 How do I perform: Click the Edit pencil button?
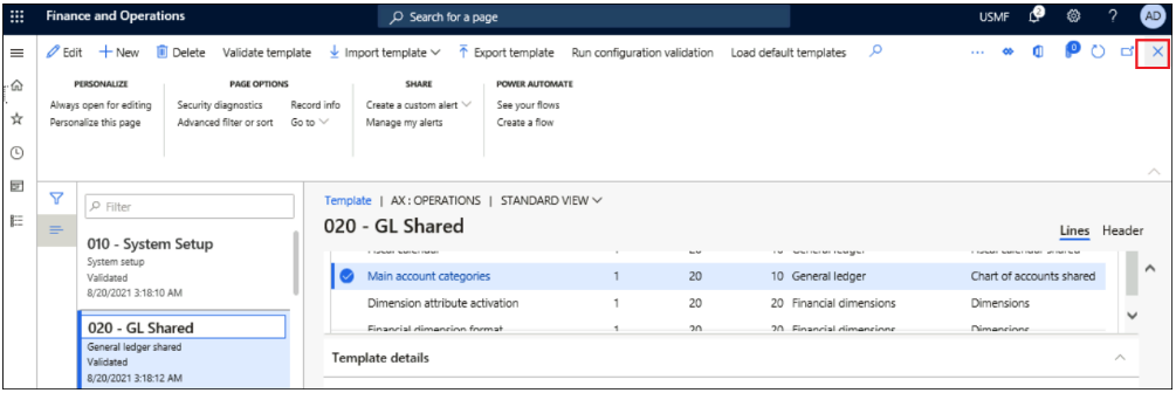pos(64,52)
